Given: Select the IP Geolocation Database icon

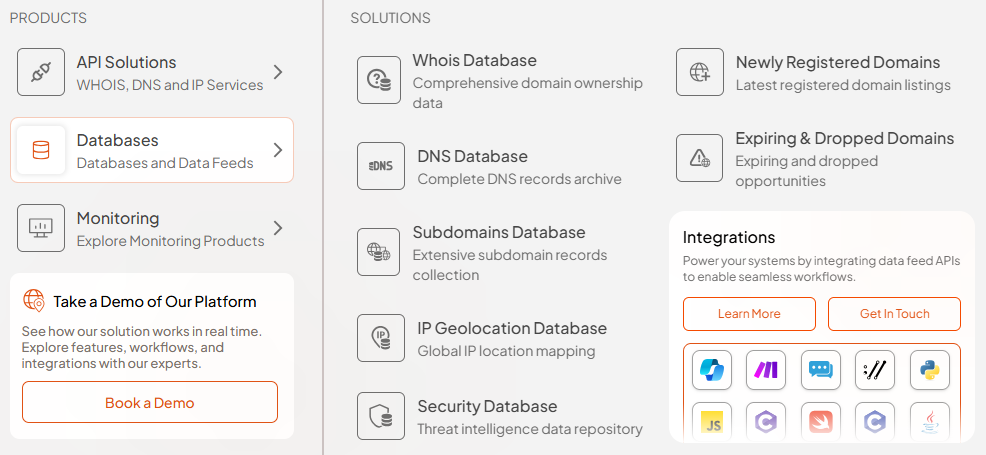Looking at the screenshot, I should tap(380, 338).
